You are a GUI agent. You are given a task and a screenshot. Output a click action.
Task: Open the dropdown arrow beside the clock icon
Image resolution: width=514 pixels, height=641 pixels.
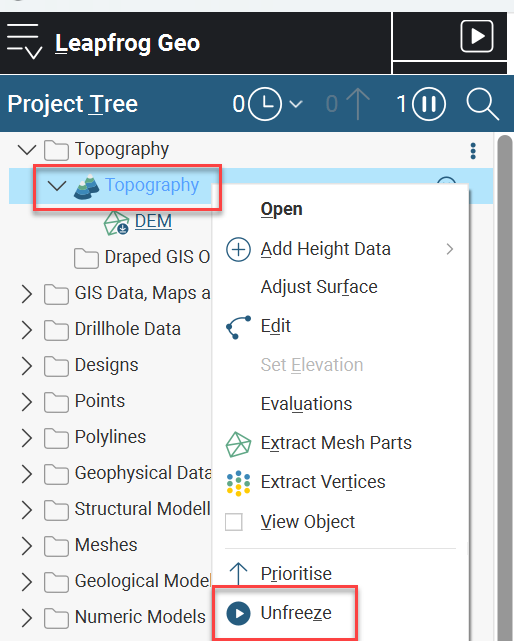click(296, 104)
